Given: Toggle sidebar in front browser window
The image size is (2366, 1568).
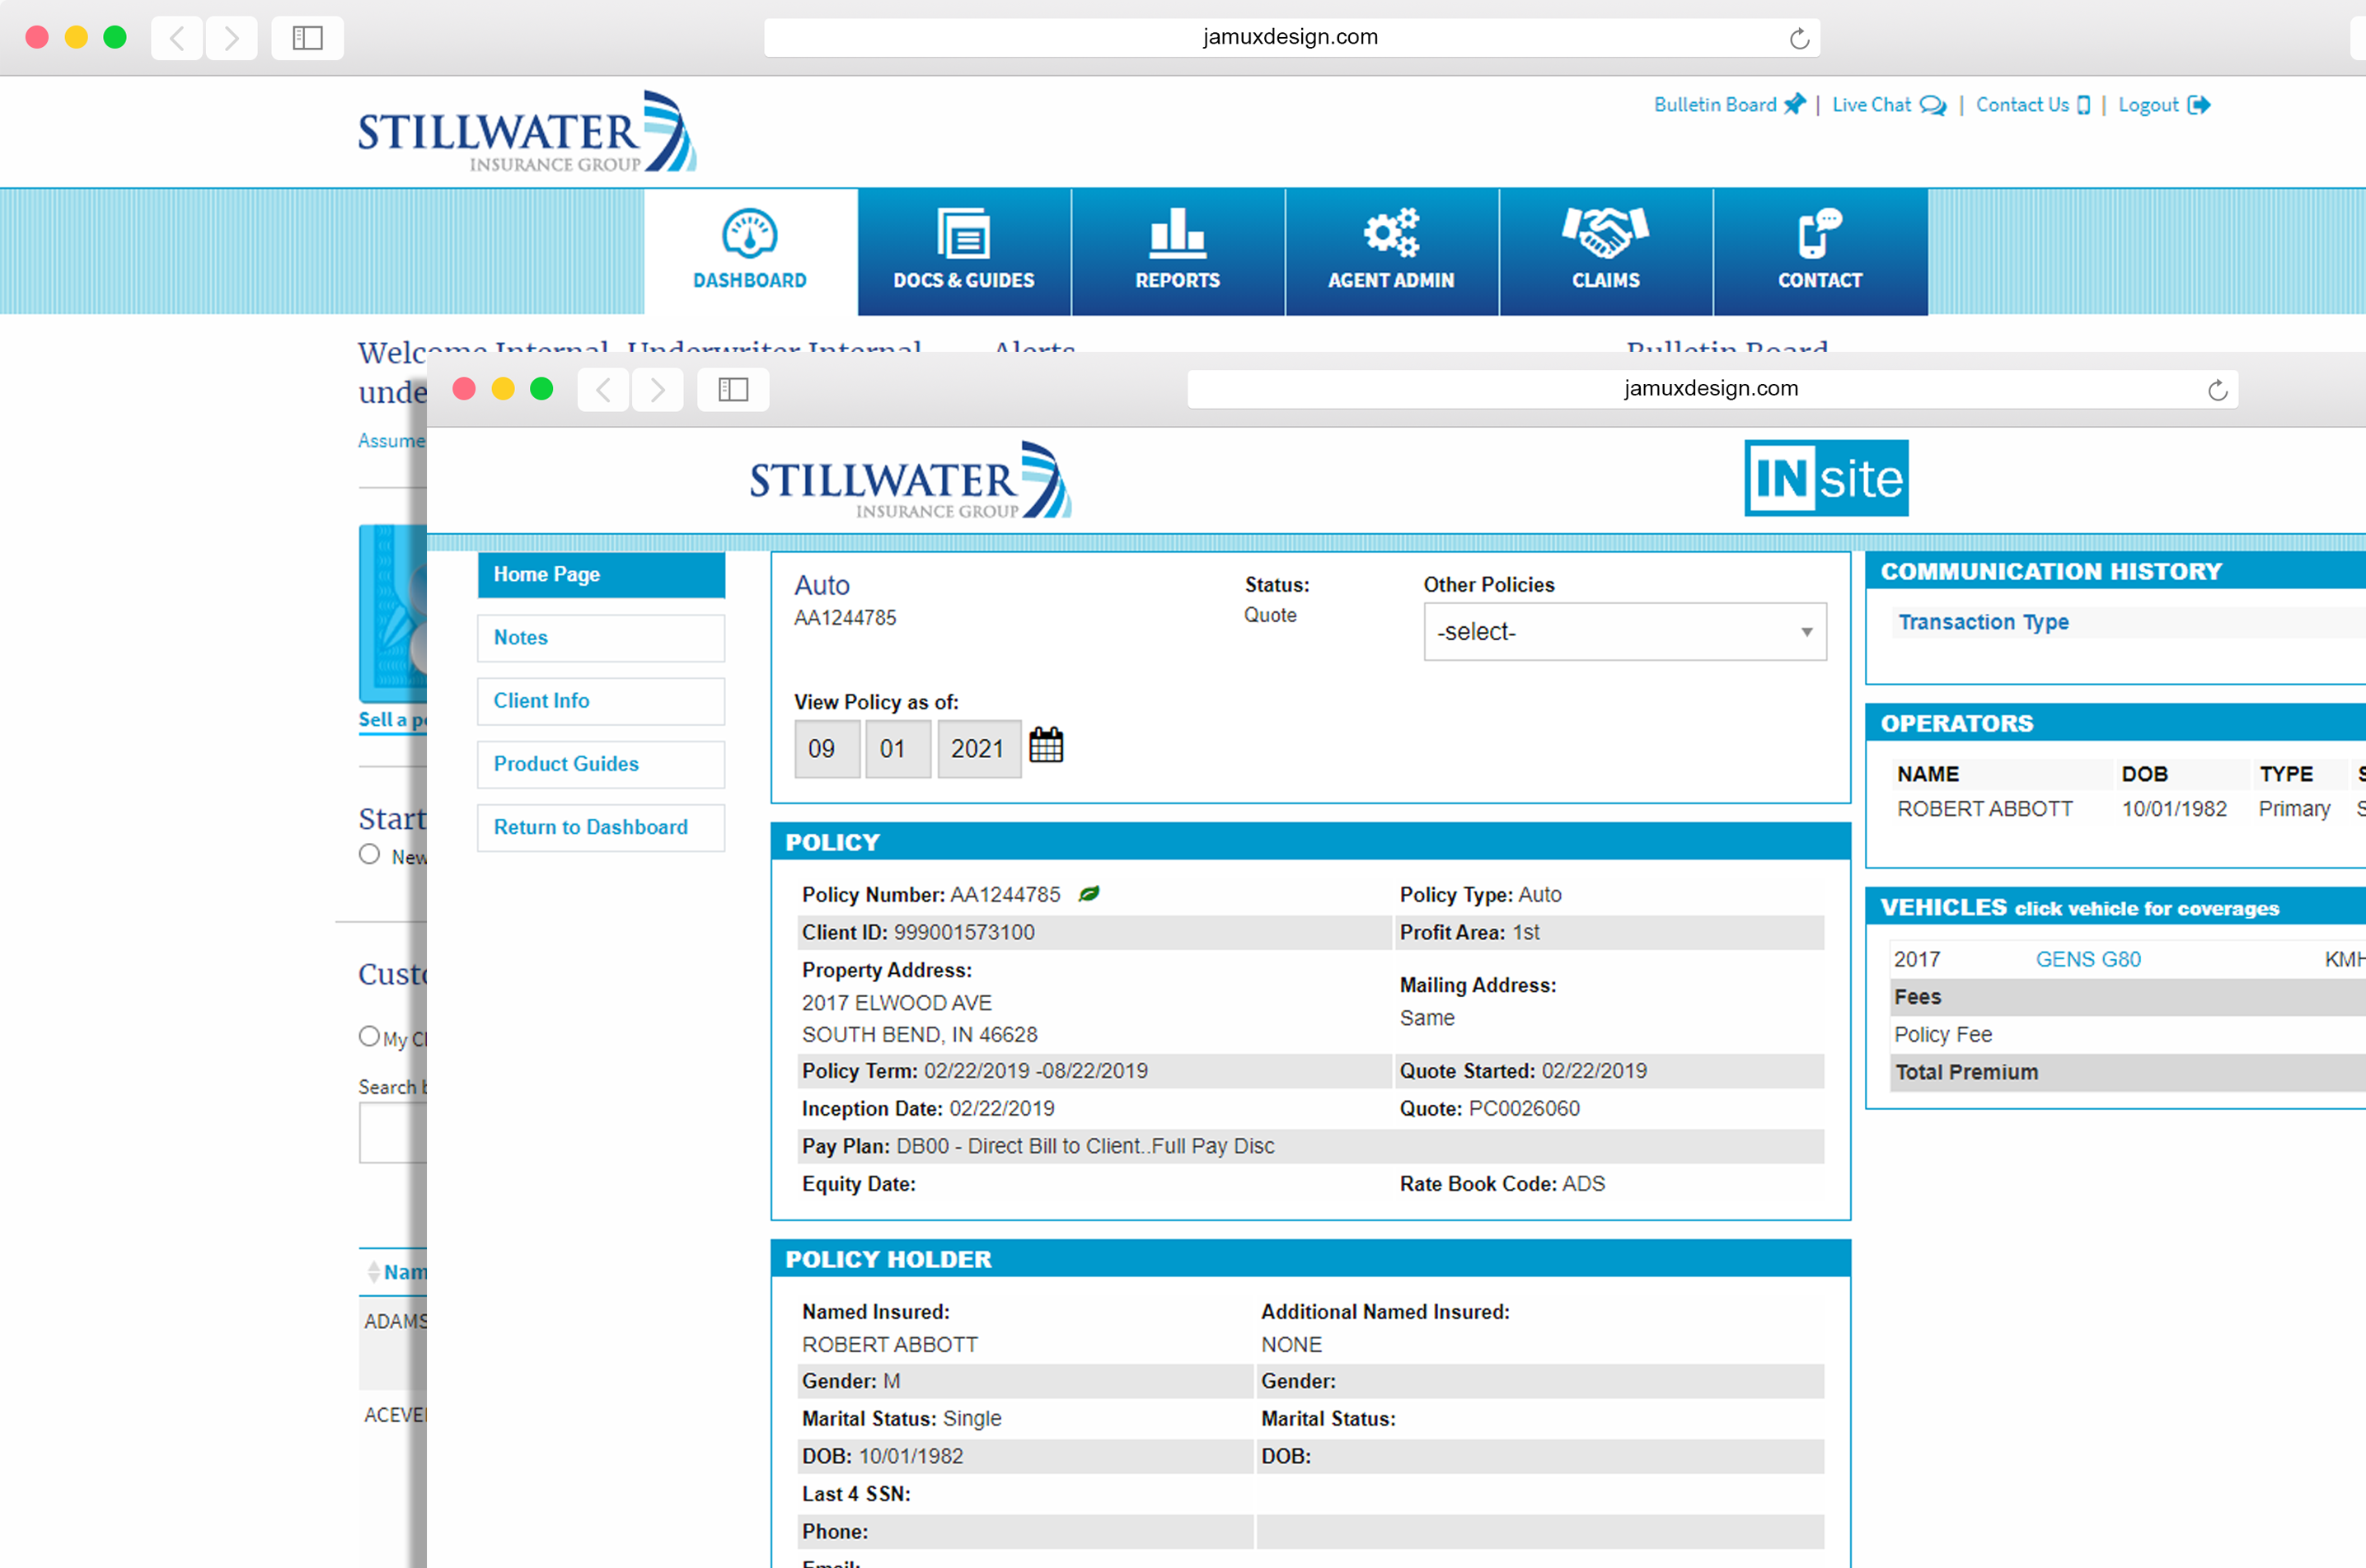Looking at the screenshot, I should point(733,390).
